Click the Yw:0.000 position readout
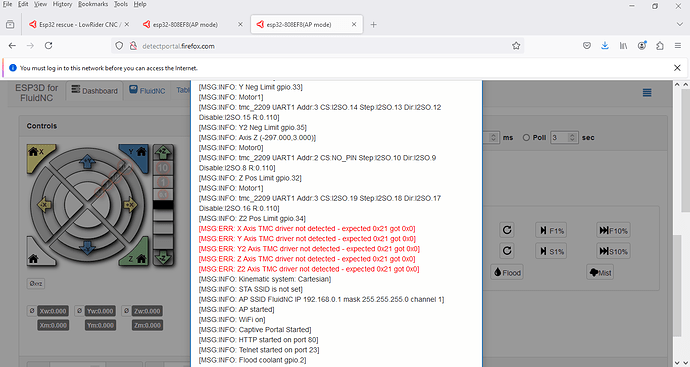This screenshot has height=367, width=690. click(100, 311)
